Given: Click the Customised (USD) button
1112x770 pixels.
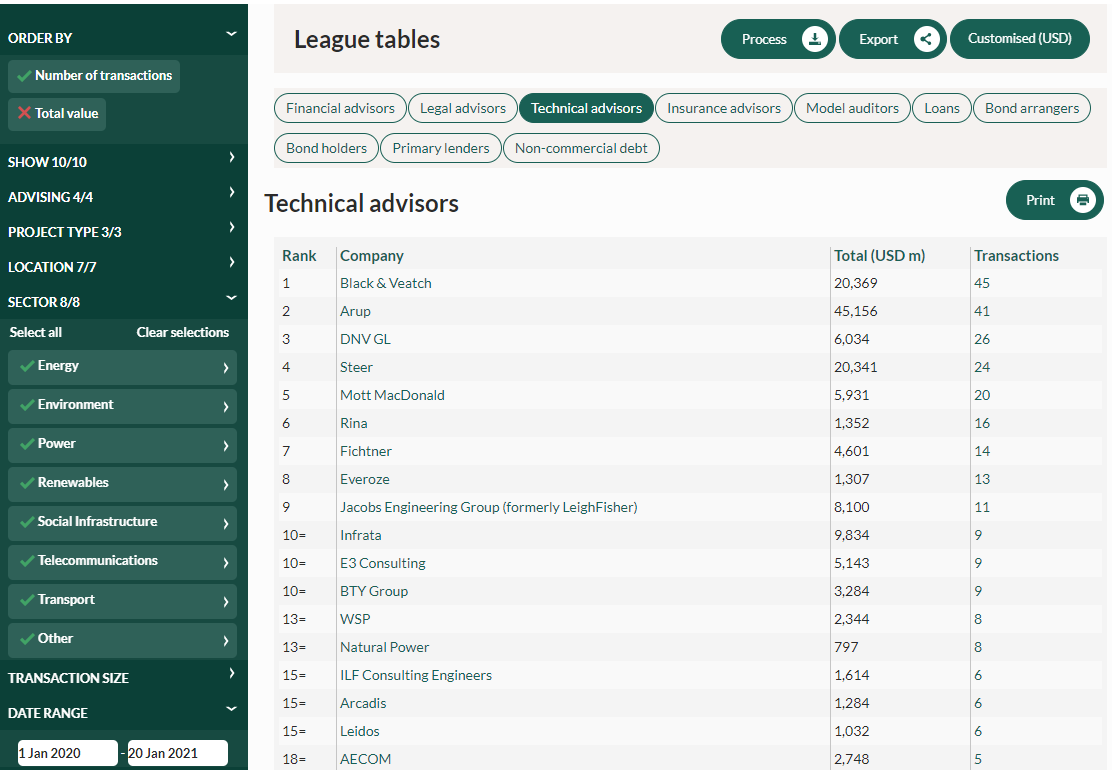Looking at the screenshot, I should [1020, 39].
